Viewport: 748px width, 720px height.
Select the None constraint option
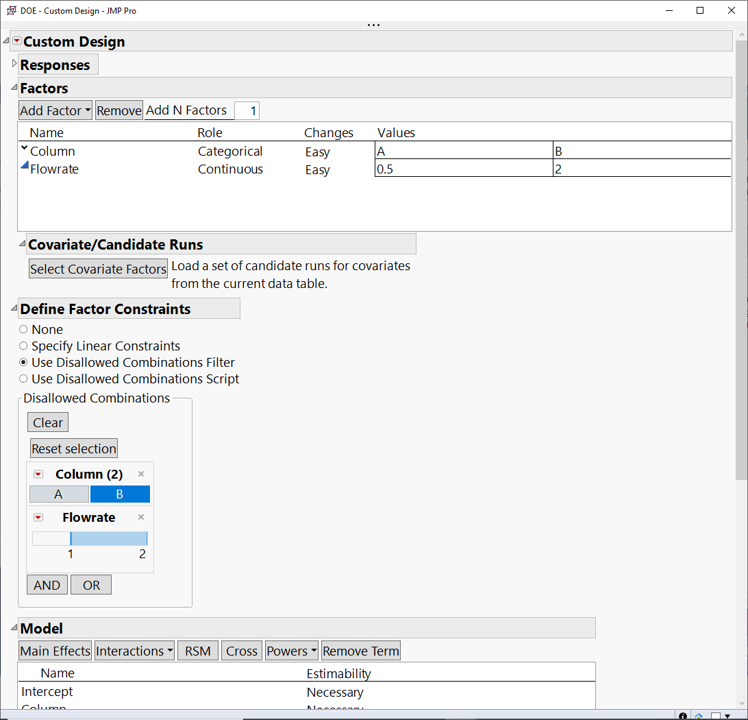(23, 329)
